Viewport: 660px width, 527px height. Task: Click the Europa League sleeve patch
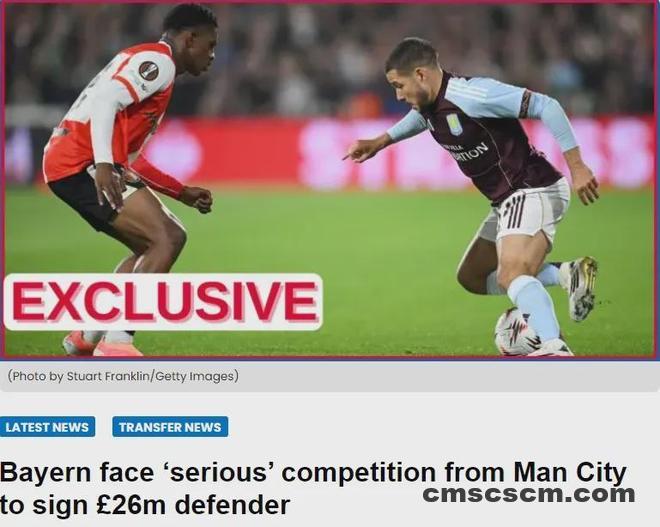[x=149, y=70]
